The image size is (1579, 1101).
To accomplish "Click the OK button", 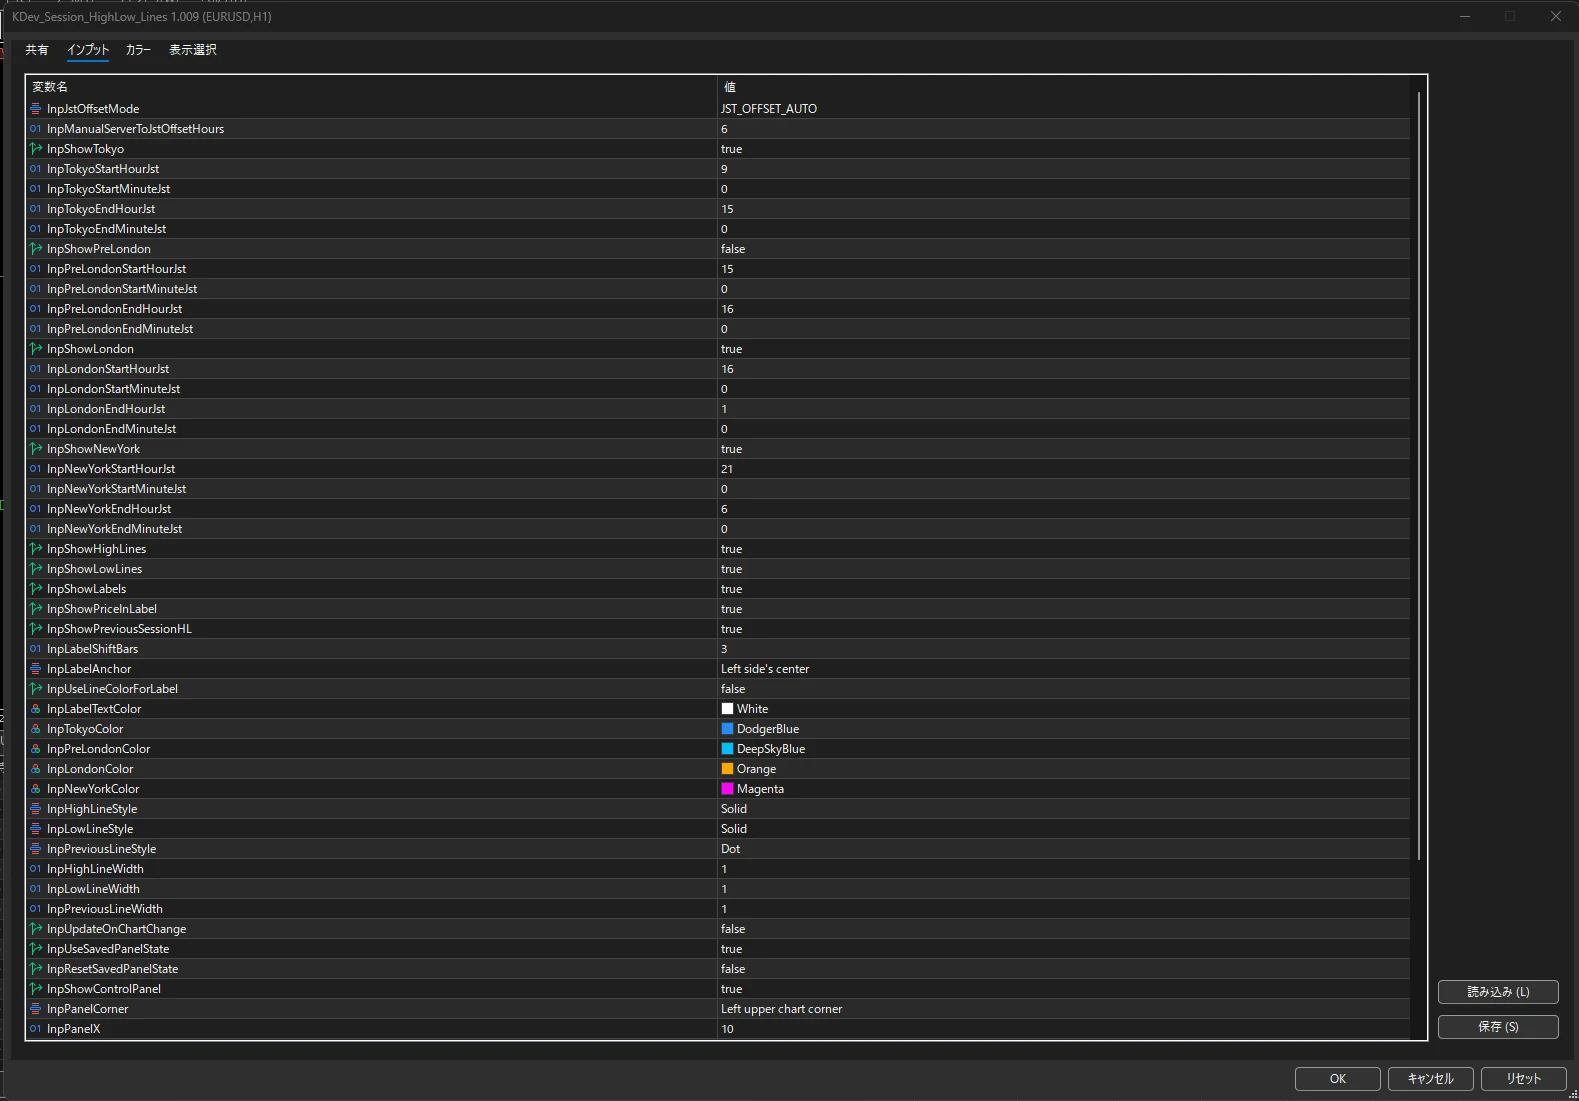I will (x=1338, y=1079).
